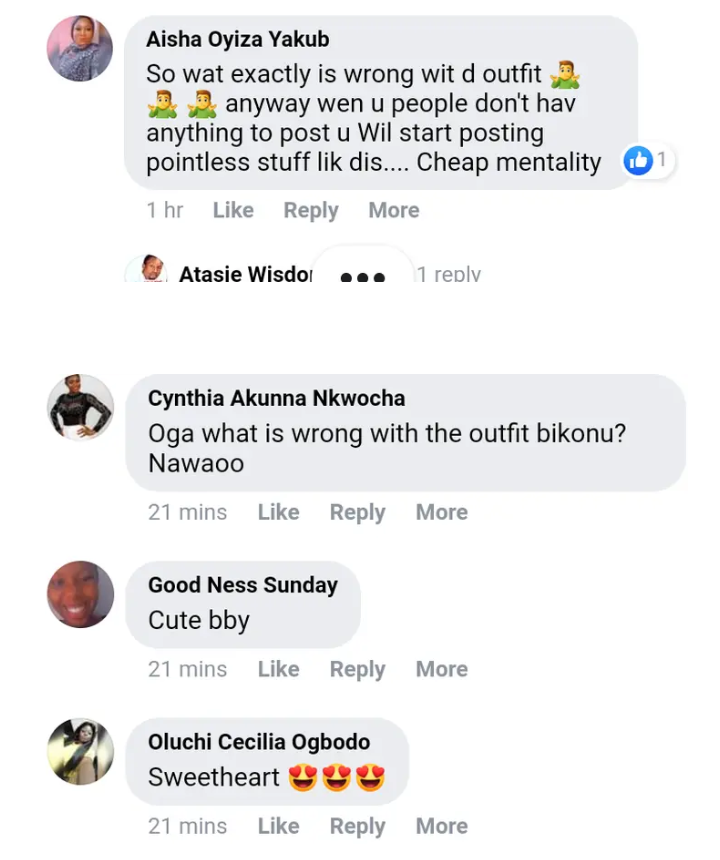Open More options on Cynthia's comment
Image resolution: width=720 pixels, height=860 pixels.
pos(442,512)
